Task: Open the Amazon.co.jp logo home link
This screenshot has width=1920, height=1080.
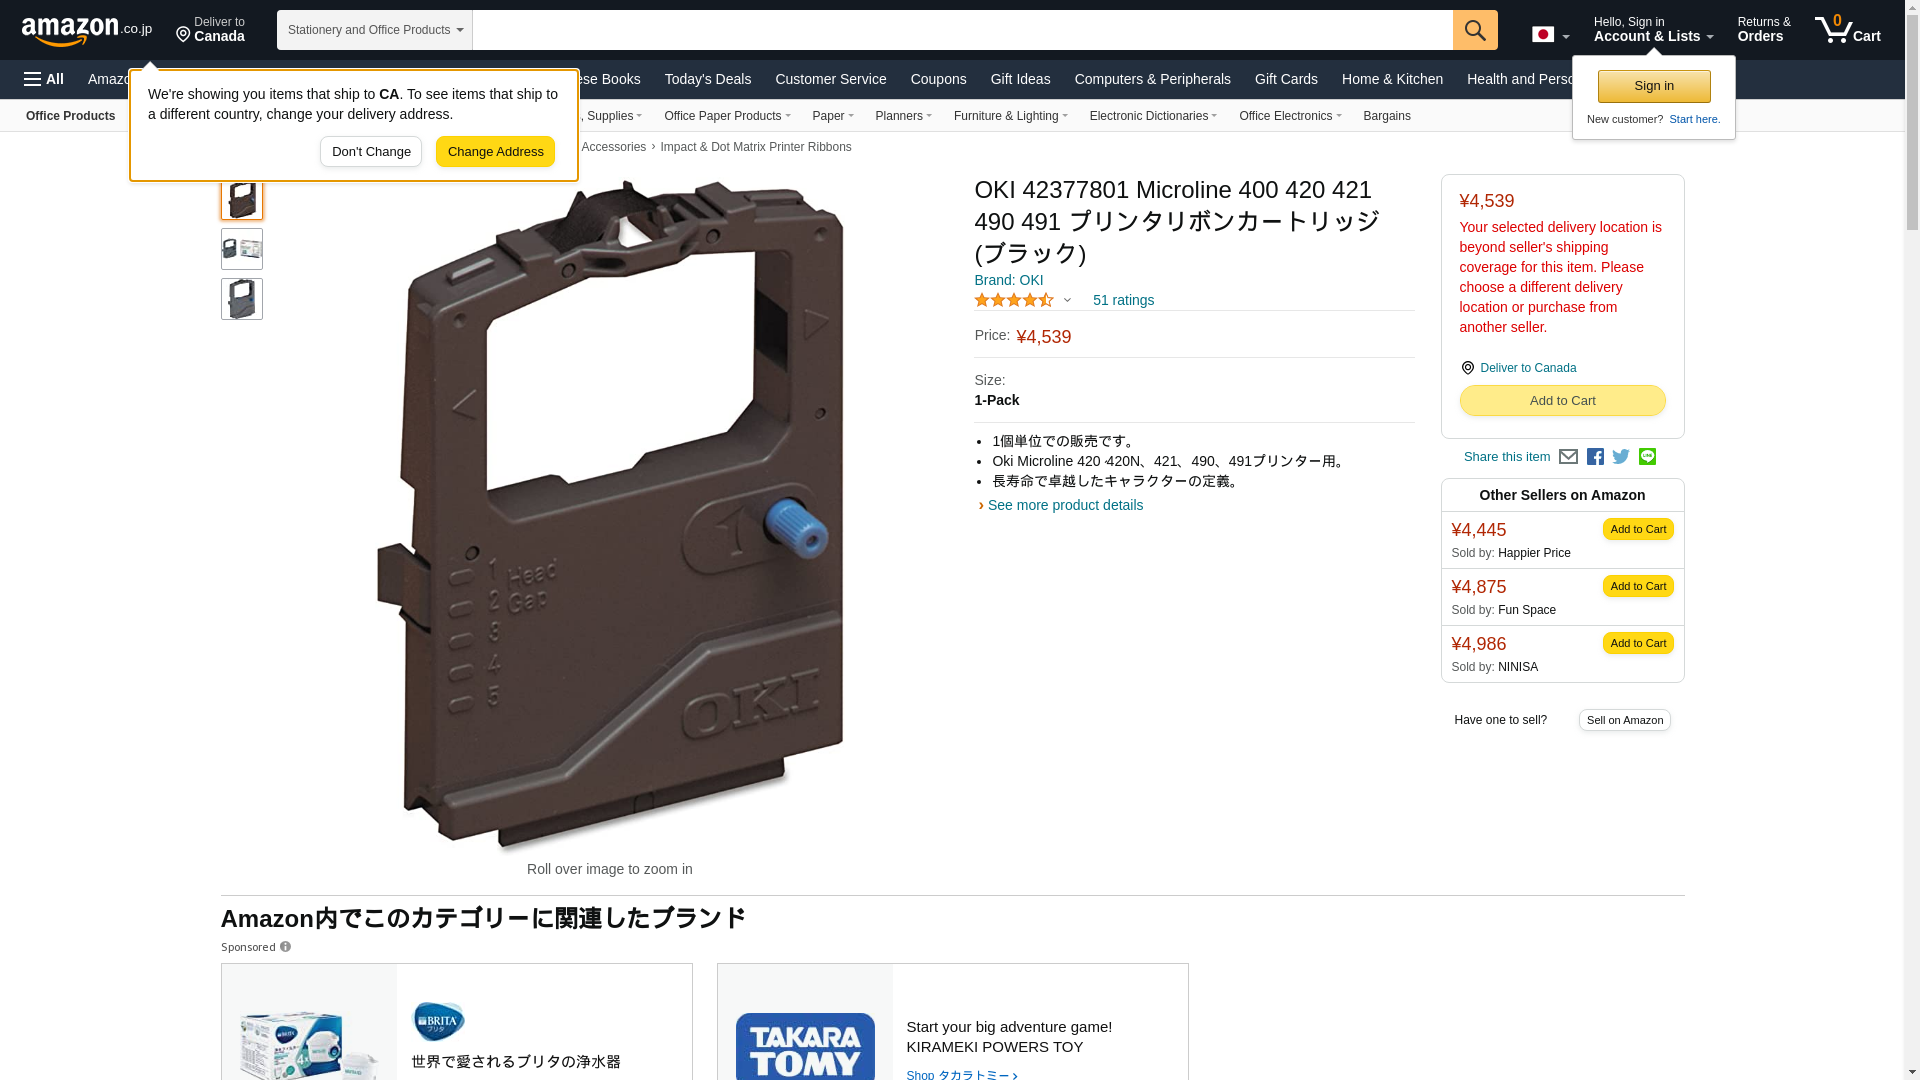Action: pos(87,30)
